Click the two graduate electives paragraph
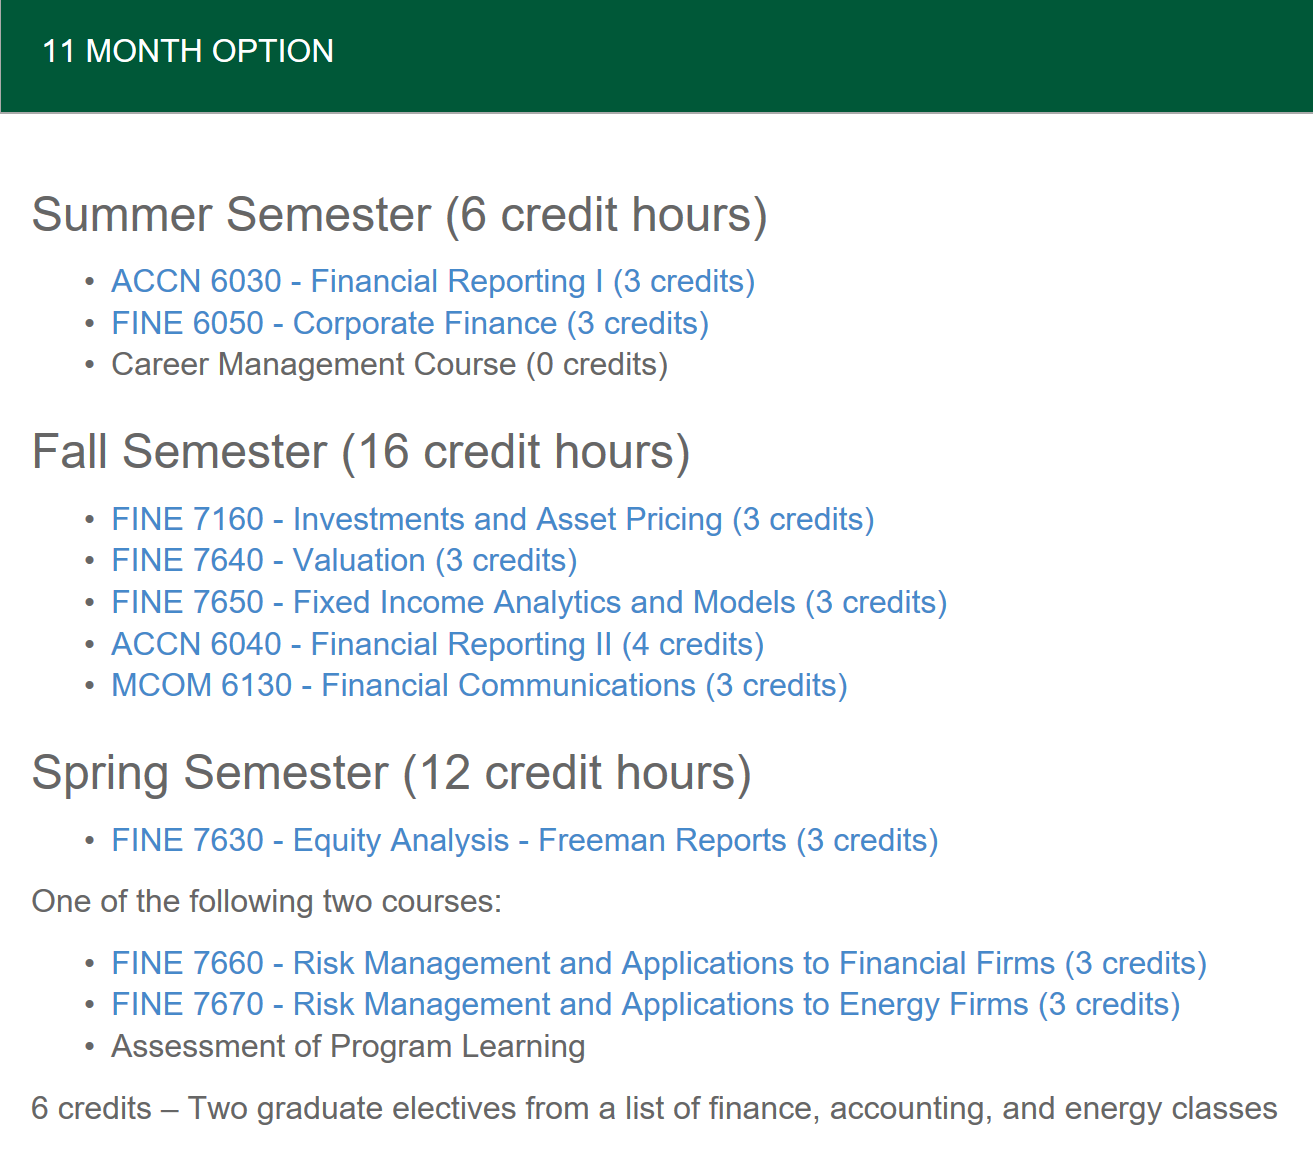Image resolution: width=1313 pixels, height=1162 pixels. click(x=654, y=1109)
